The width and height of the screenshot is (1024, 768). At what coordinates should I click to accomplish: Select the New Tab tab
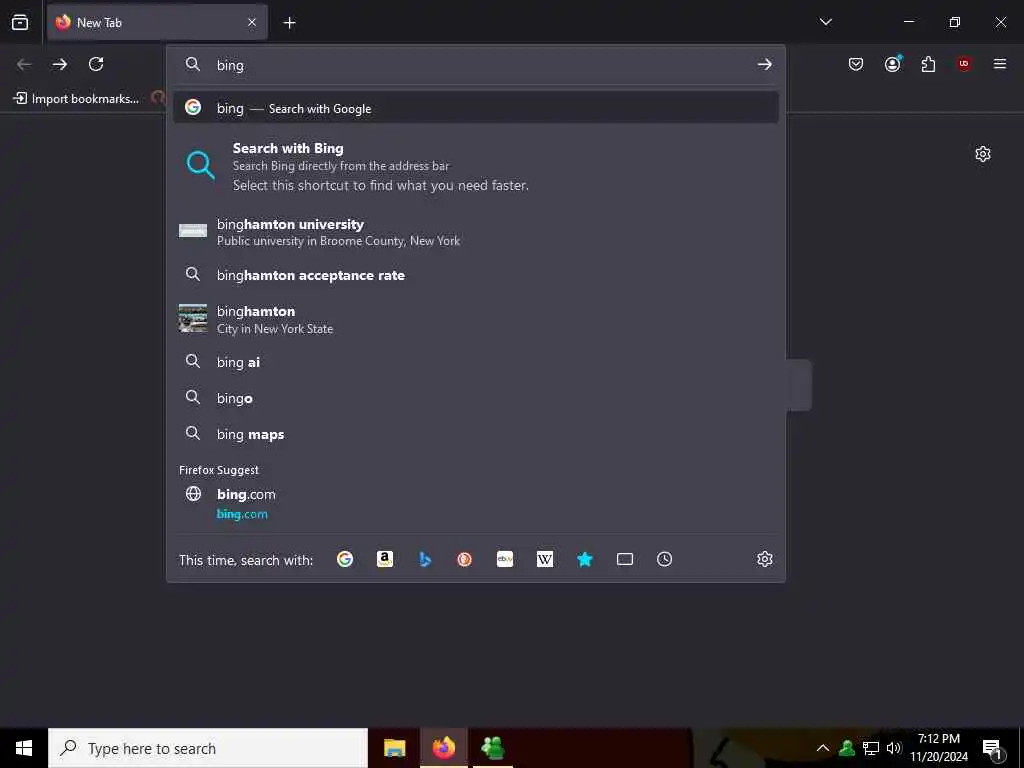tap(157, 22)
